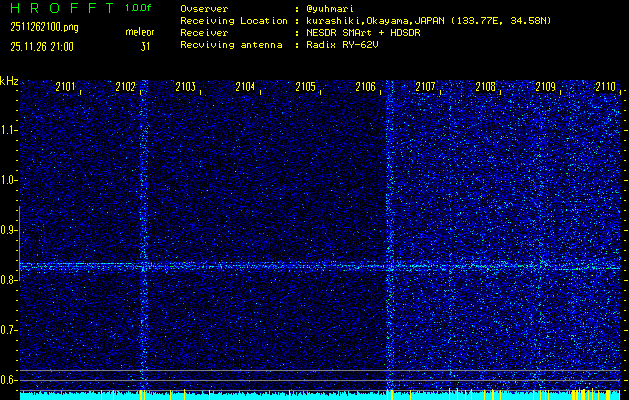The height and width of the screenshot is (400, 629).
Task: Click the 2108 time marker
Action: (485, 87)
